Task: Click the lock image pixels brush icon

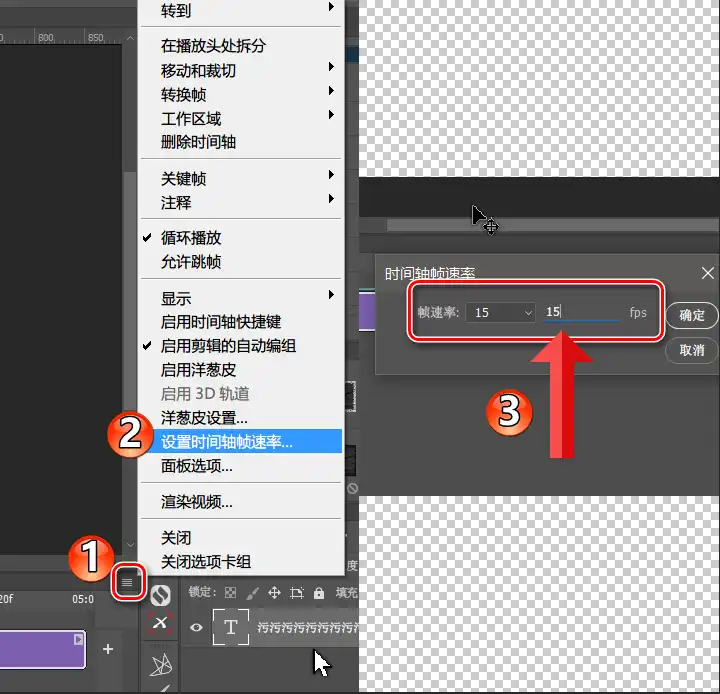Action: [252, 592]
